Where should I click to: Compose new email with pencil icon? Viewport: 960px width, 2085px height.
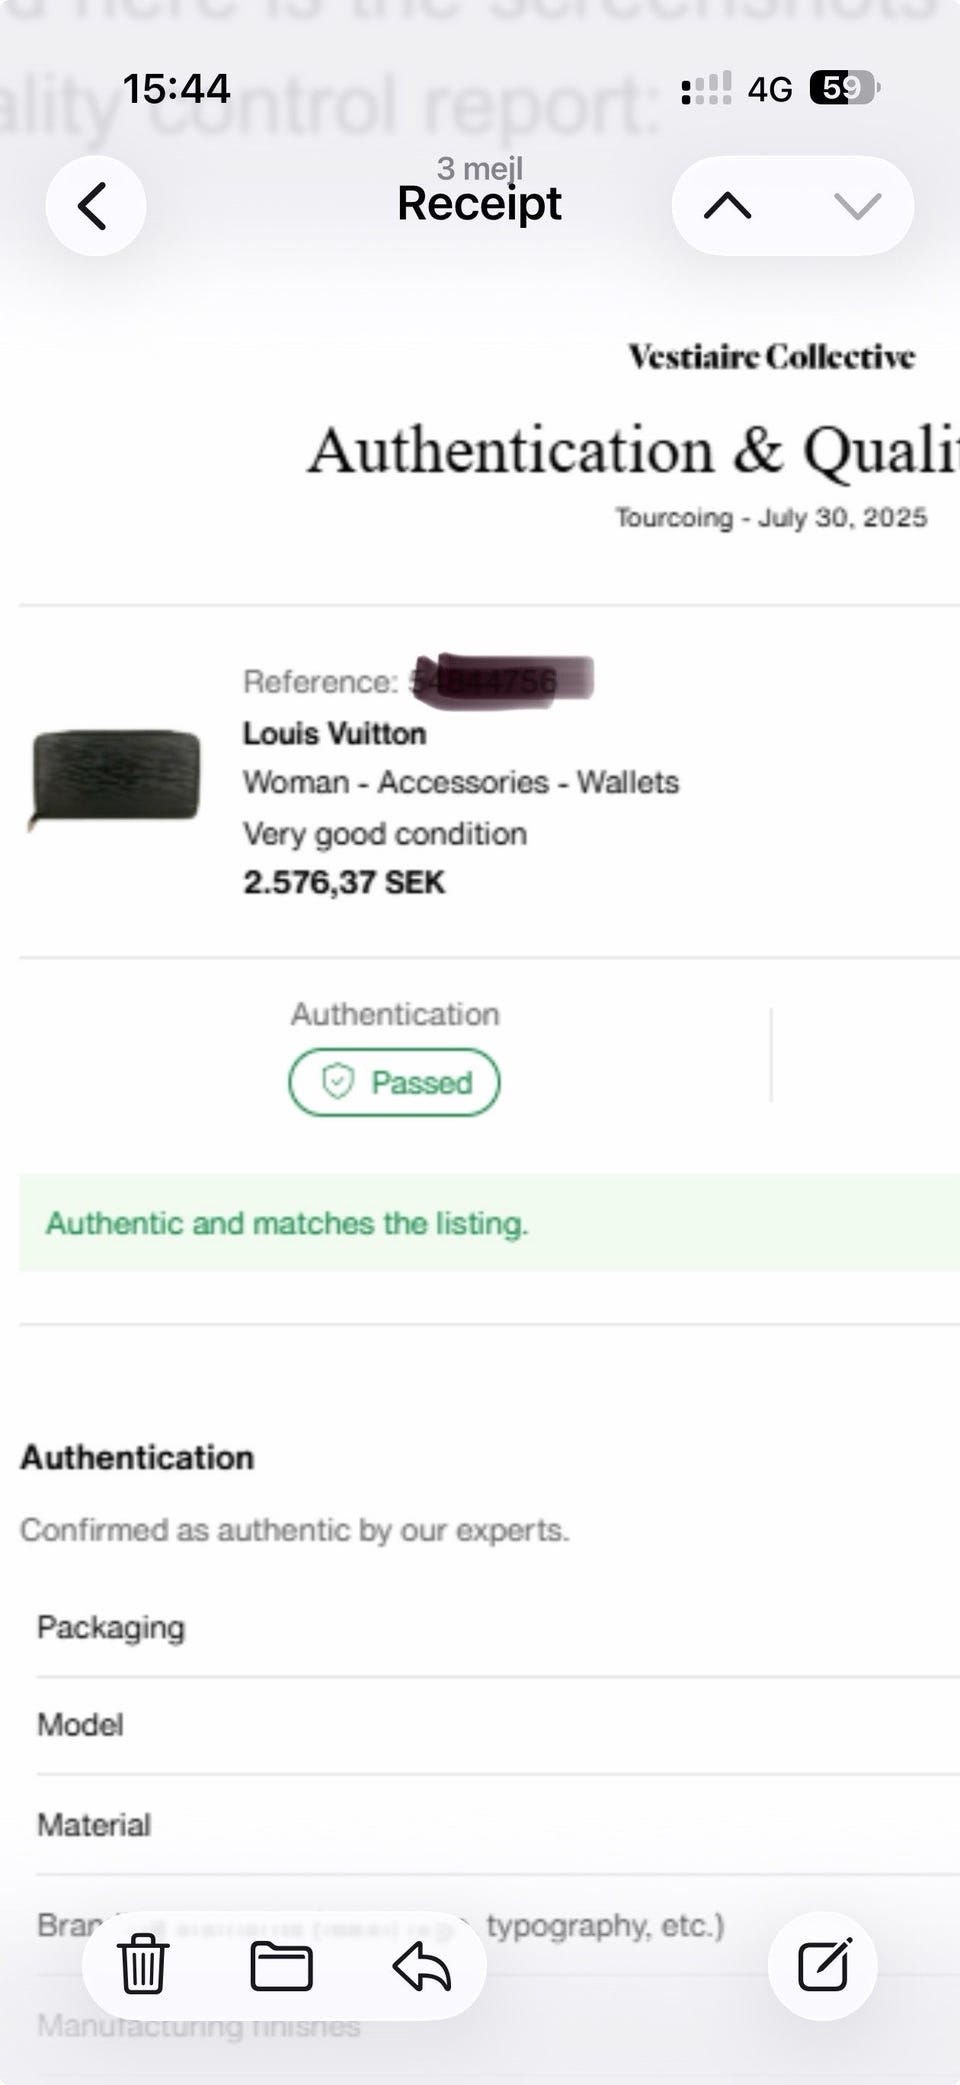[823, 1964]
